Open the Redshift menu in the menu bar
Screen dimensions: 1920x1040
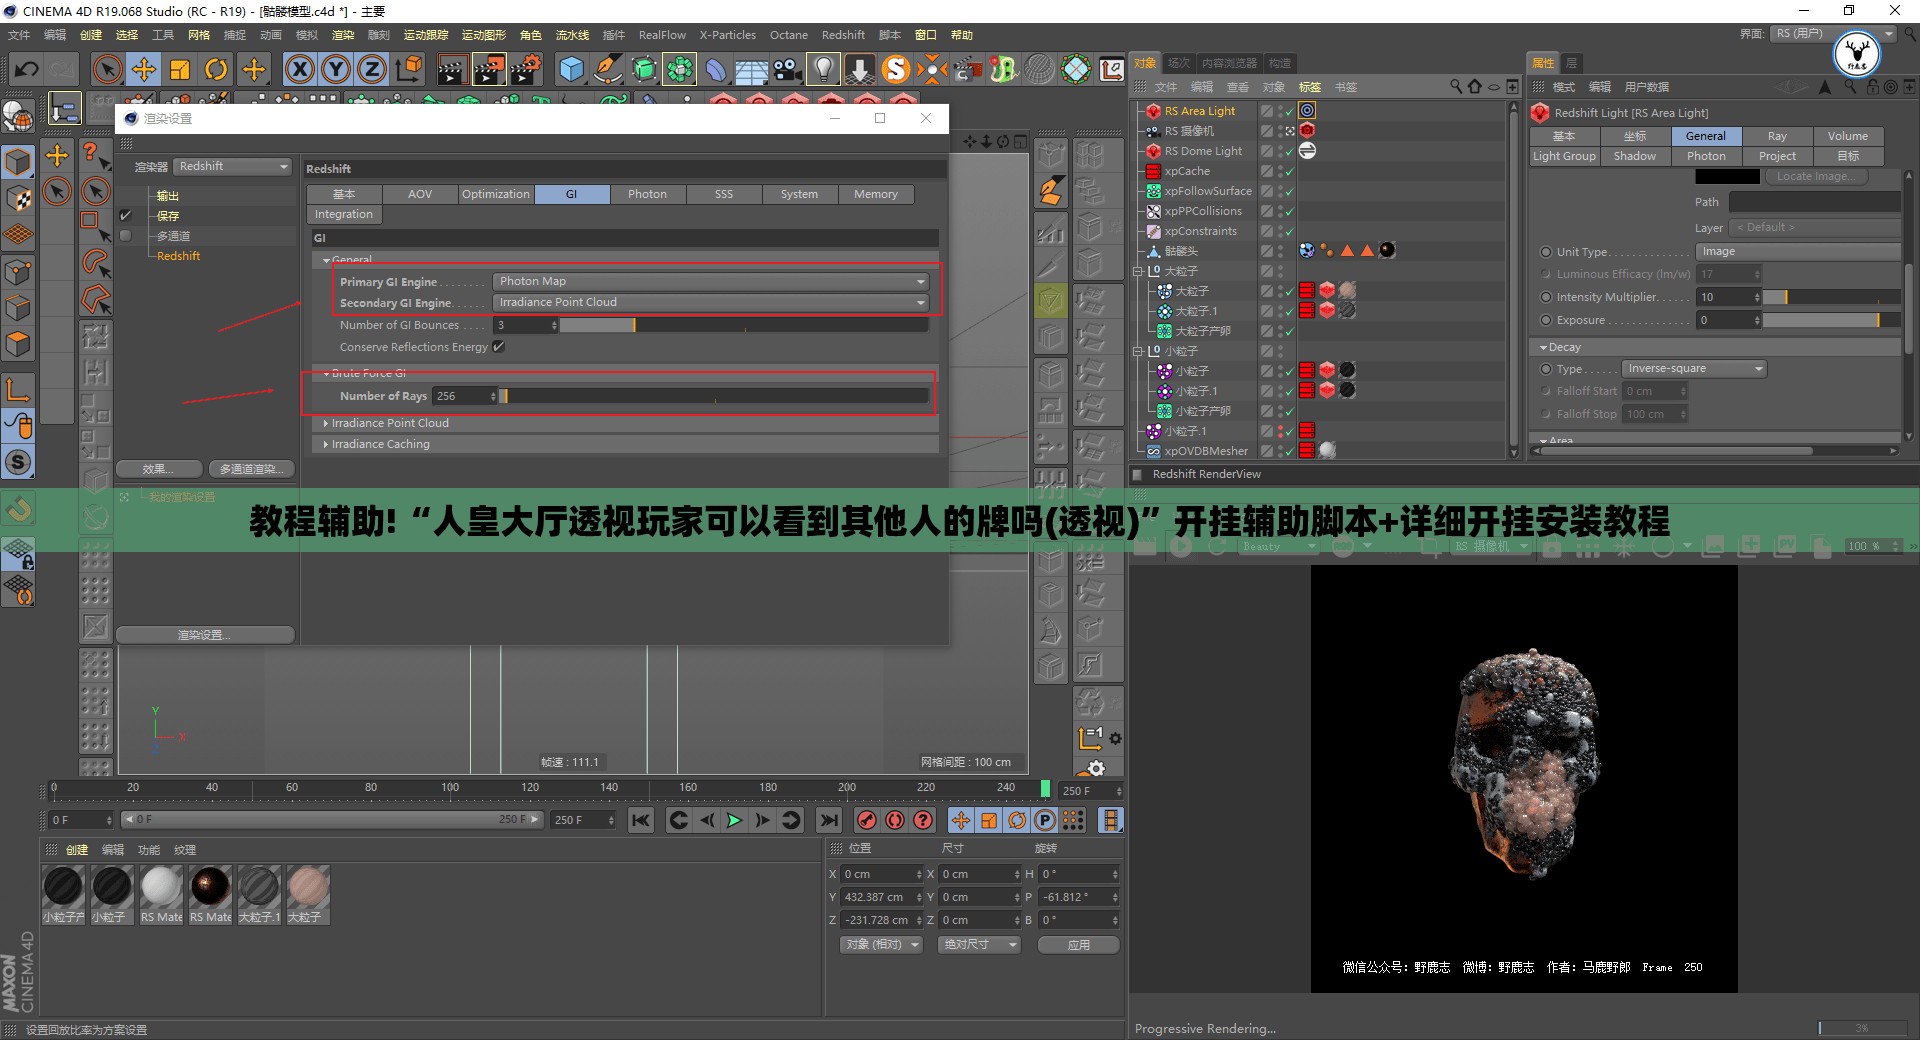coord(843,35)
